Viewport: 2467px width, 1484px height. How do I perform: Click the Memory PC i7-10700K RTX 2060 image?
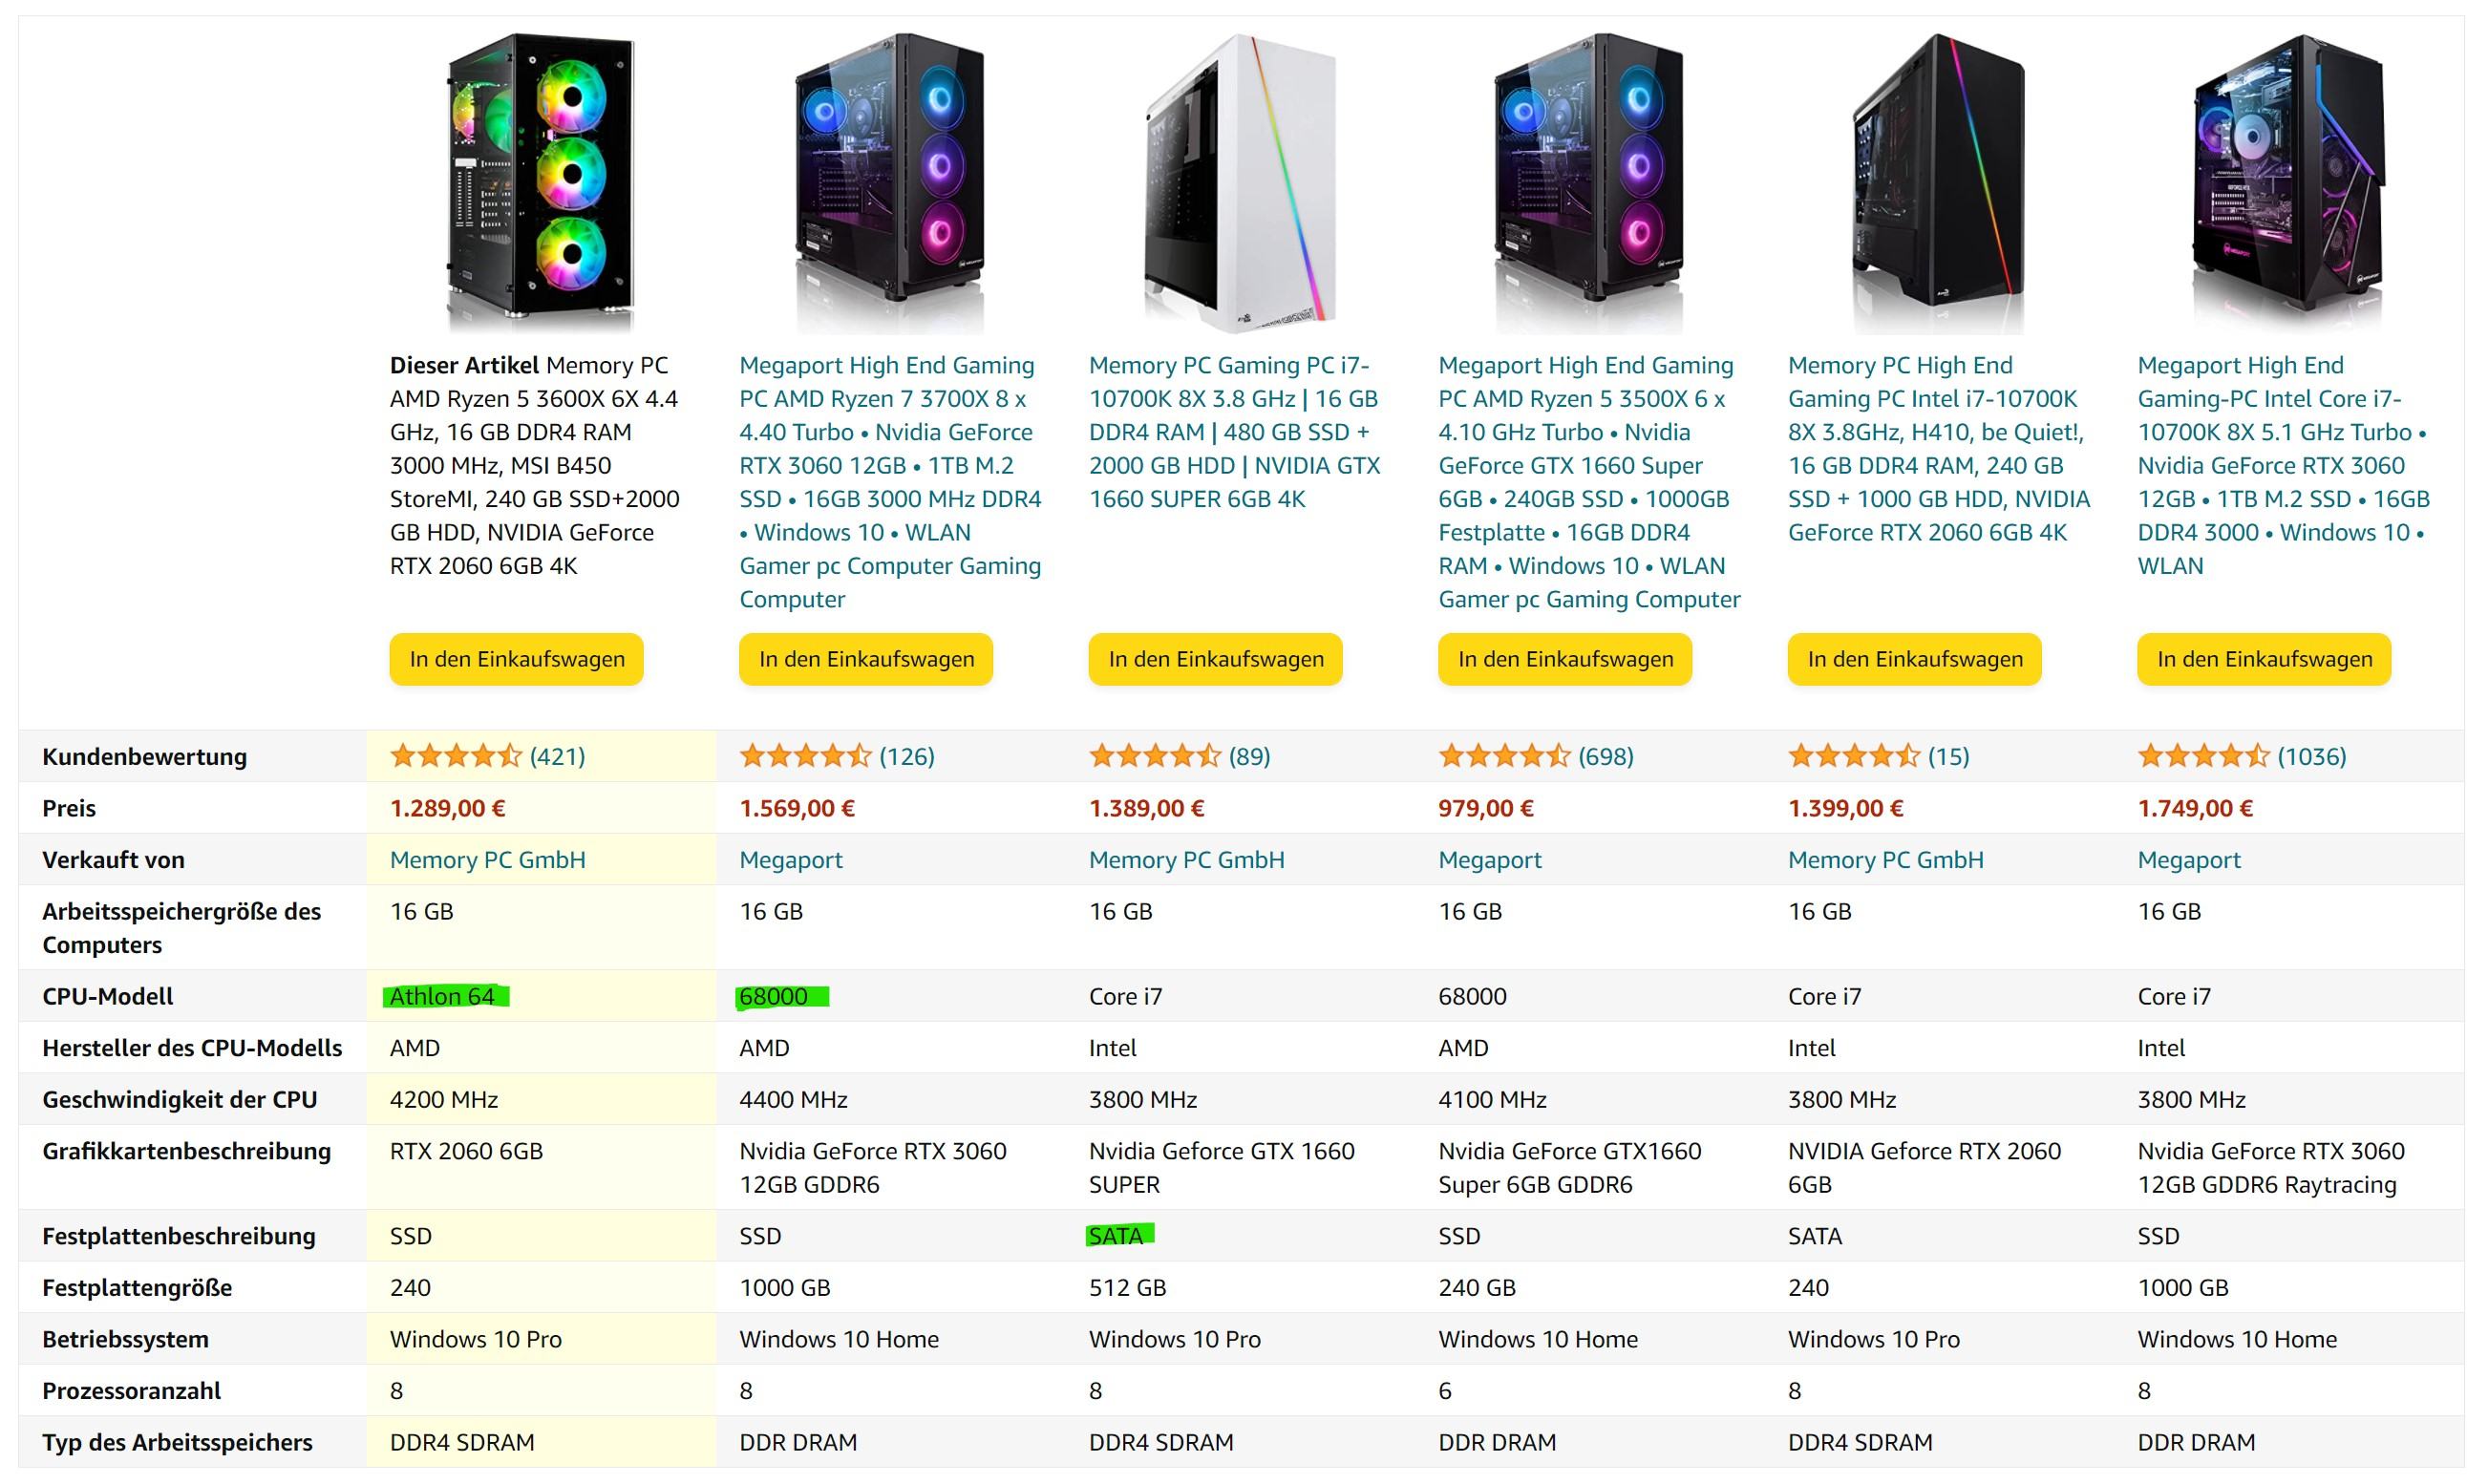1938,182
